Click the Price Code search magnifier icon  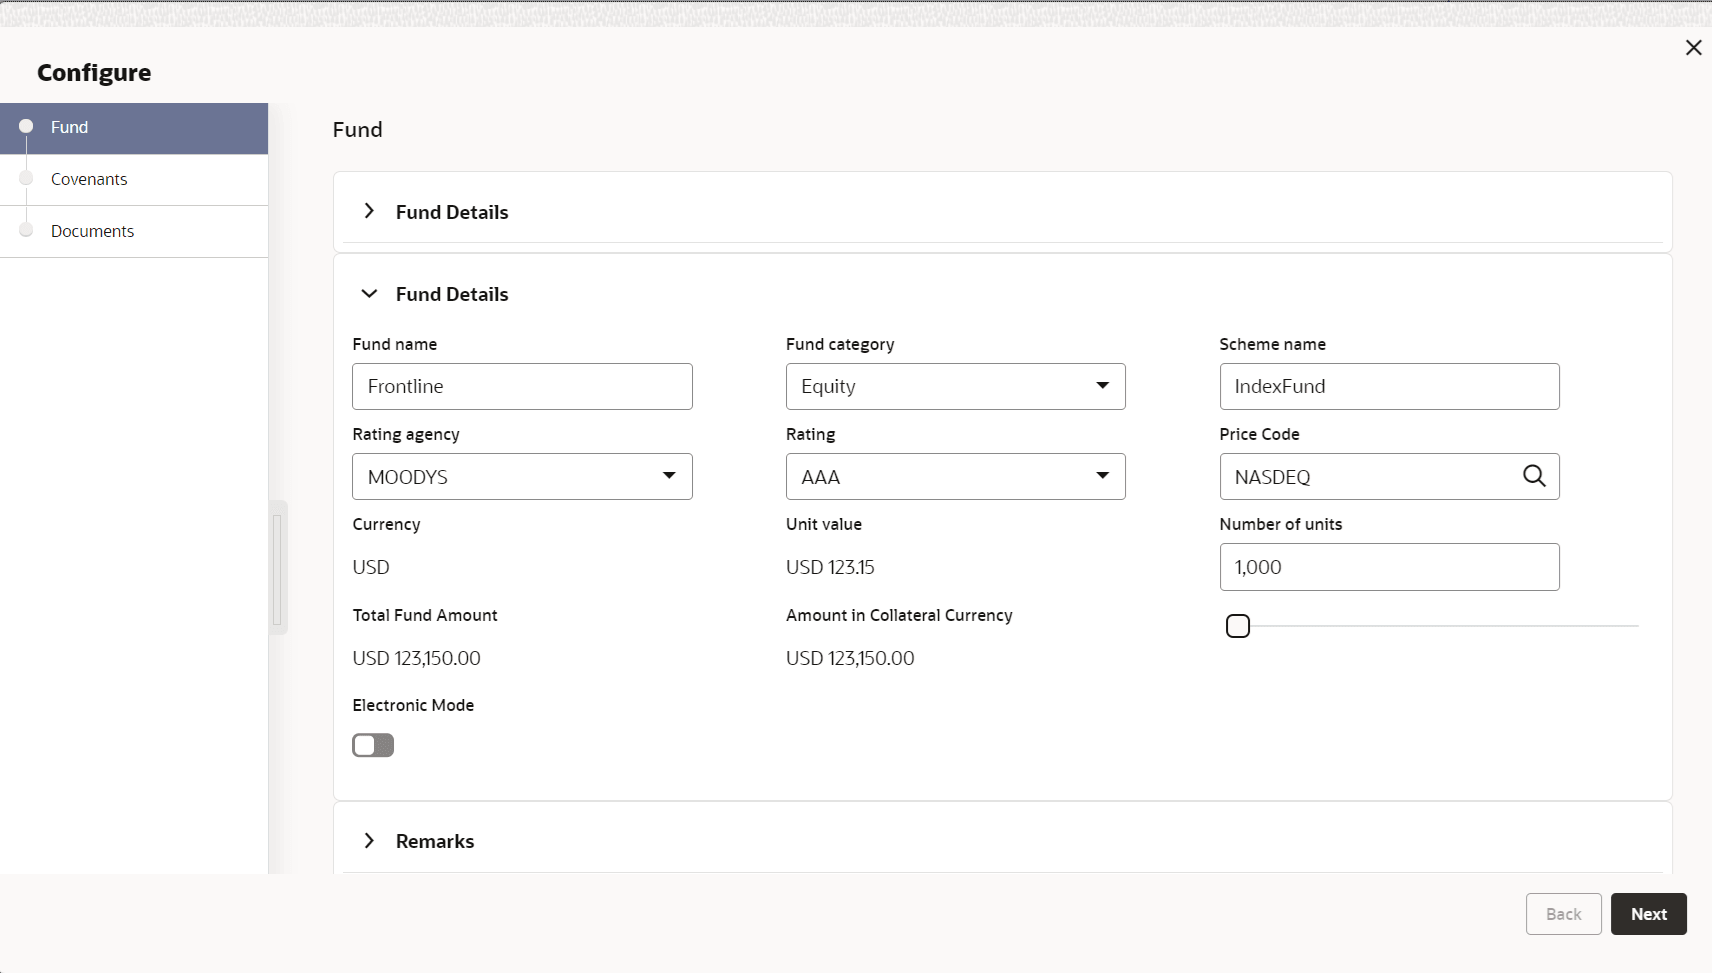(1534, 476)
